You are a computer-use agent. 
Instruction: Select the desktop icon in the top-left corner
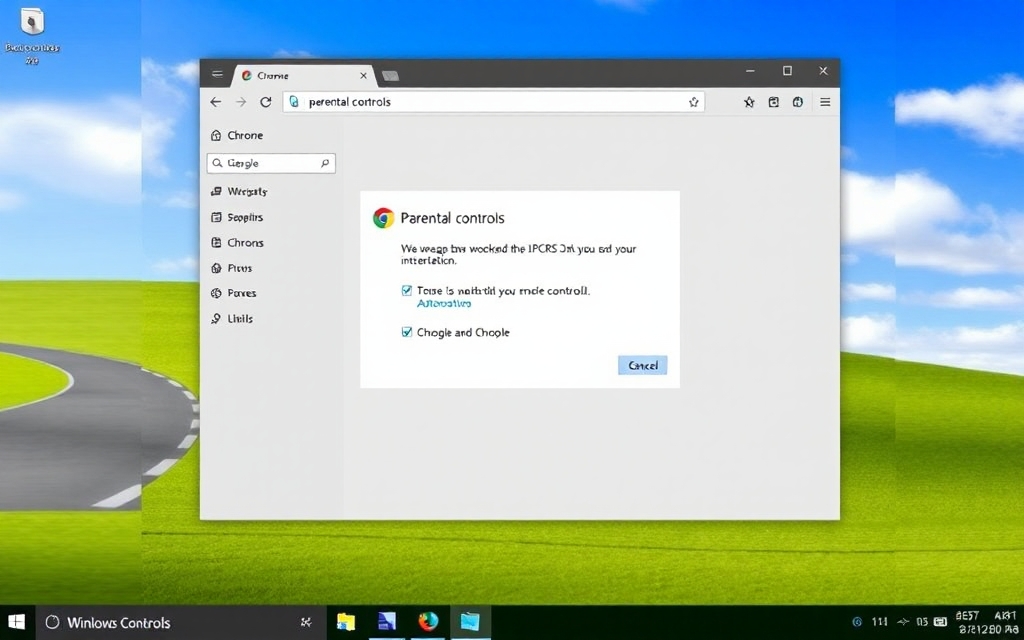pos(31,36)
